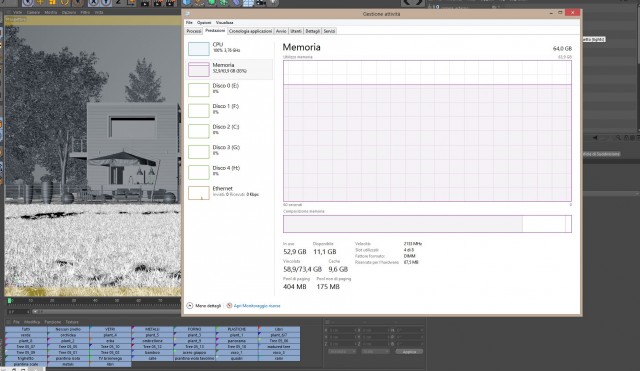This screenshot has height=371, width=640.
Task: Select the CPU performance graph entry
Action: 230,48
